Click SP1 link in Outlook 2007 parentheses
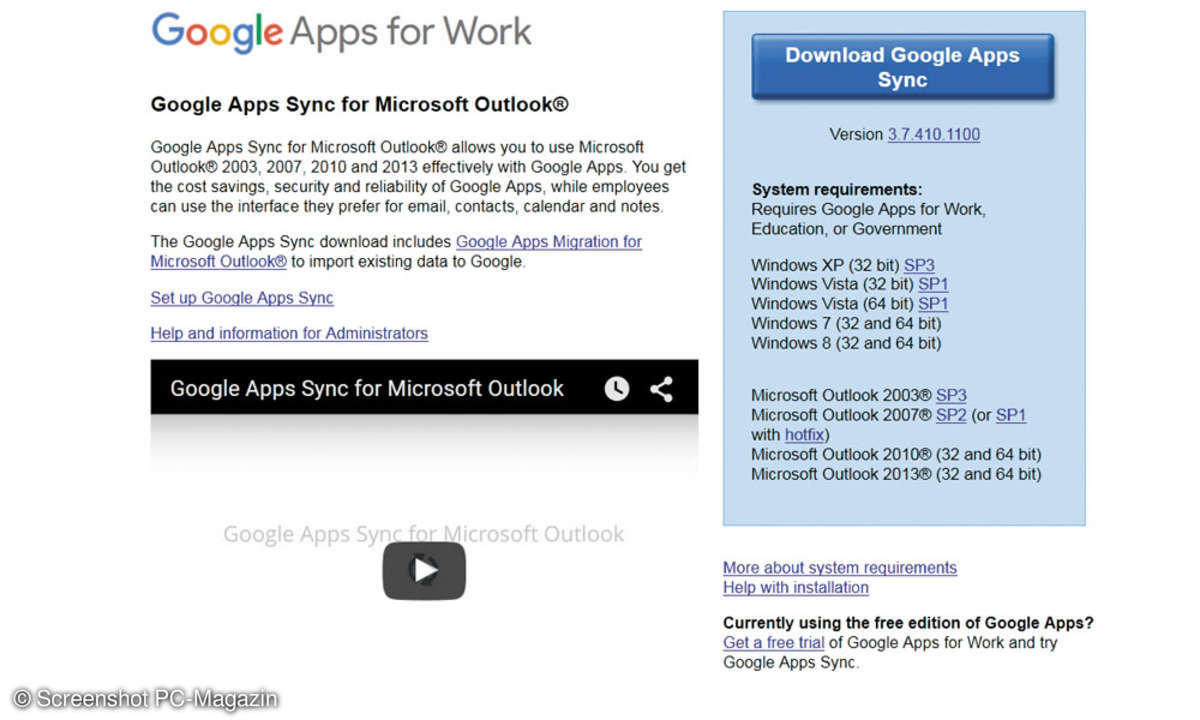Screen dimensions: 1200x720 (x=1011, y=415)
